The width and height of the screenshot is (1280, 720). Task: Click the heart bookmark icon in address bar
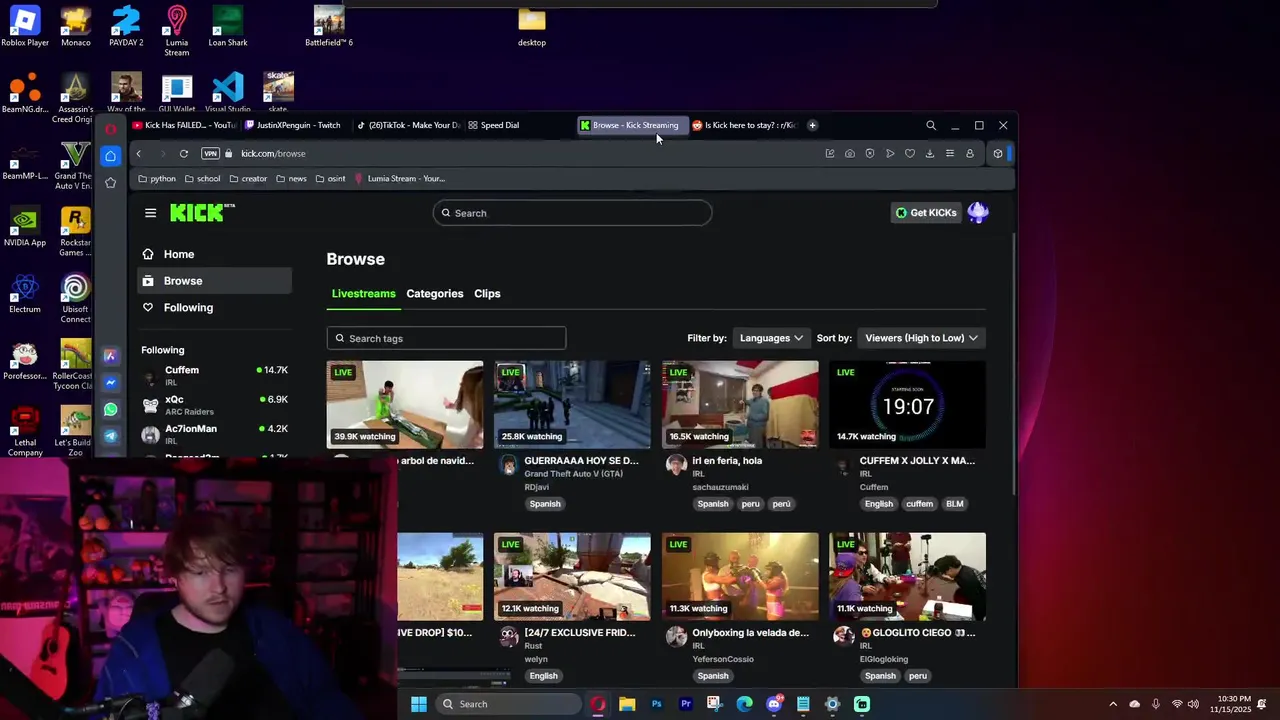point(910,154)
